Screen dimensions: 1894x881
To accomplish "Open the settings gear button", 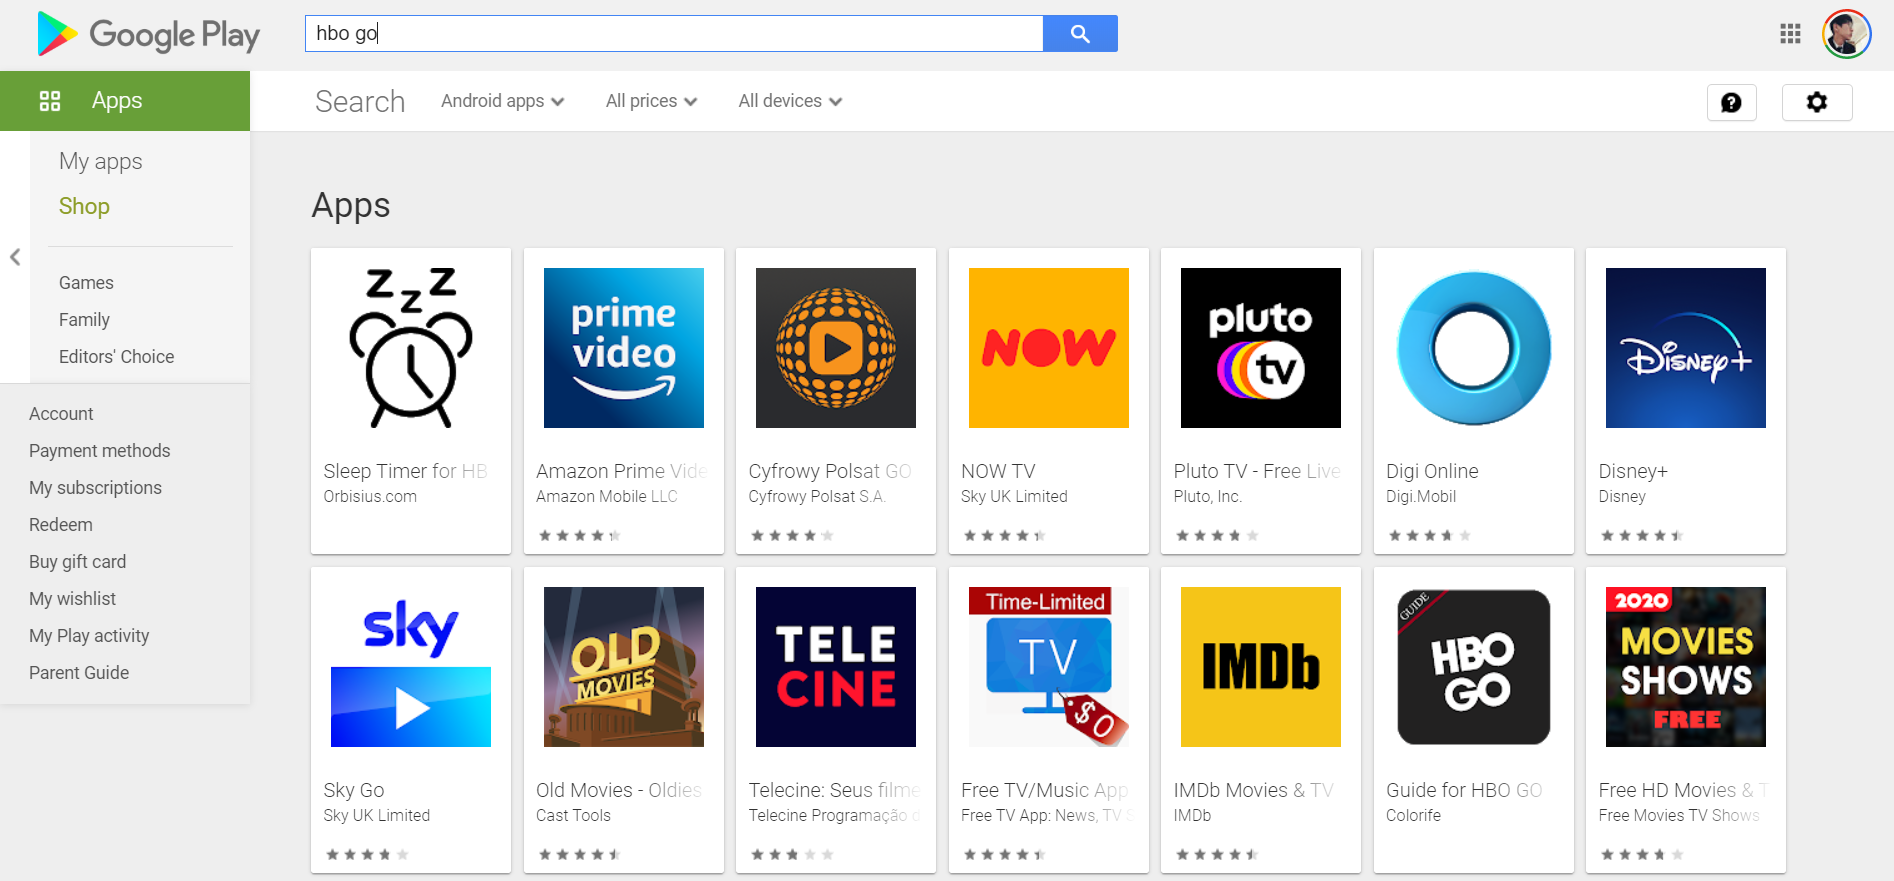I will point(1817,102).
